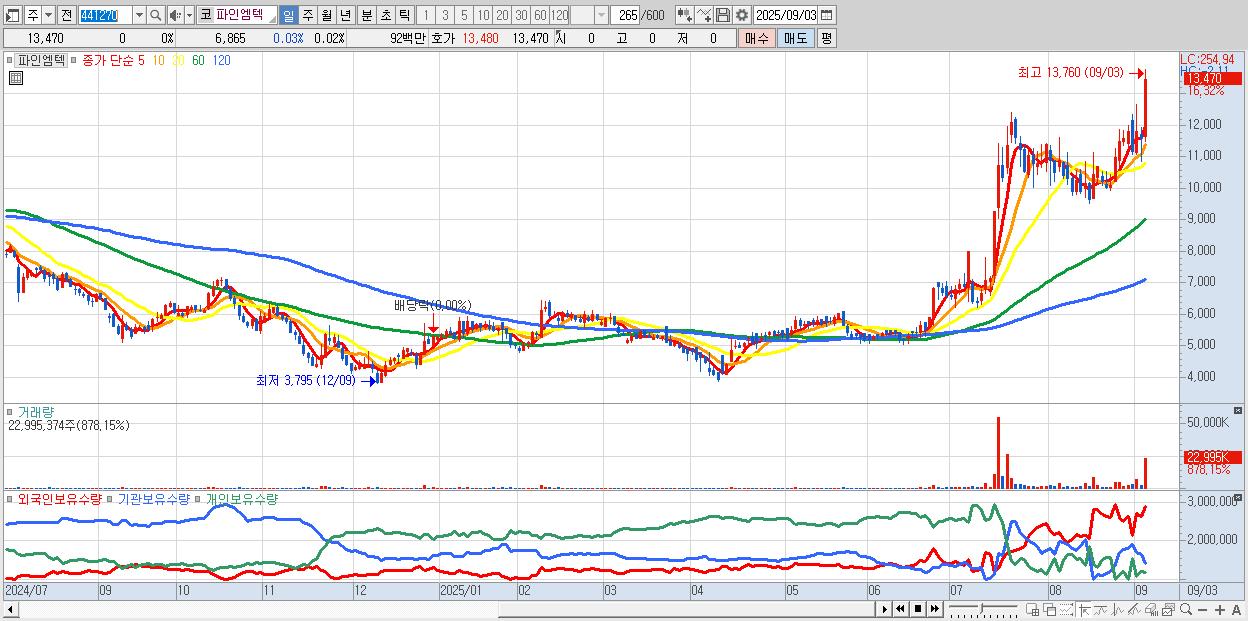Click the stop square button
1248x621 pixels.
[x=918, y=609]
